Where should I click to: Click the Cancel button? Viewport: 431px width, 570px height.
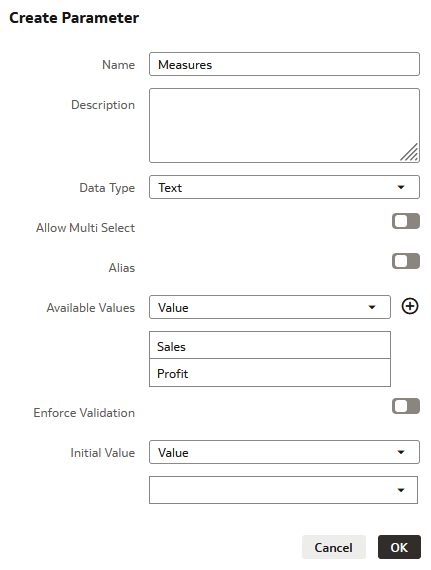334,547
